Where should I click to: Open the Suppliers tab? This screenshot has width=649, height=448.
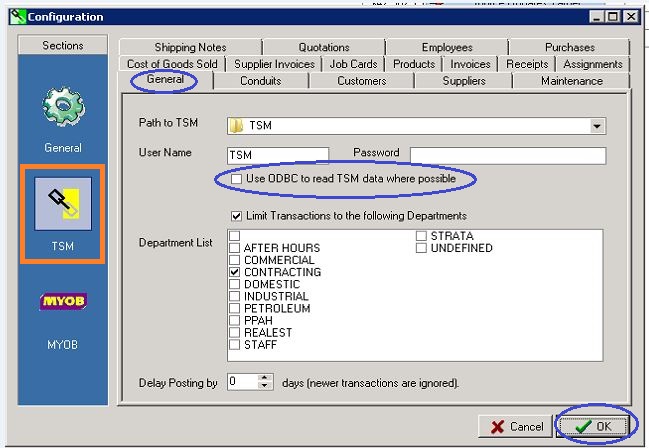464,81
